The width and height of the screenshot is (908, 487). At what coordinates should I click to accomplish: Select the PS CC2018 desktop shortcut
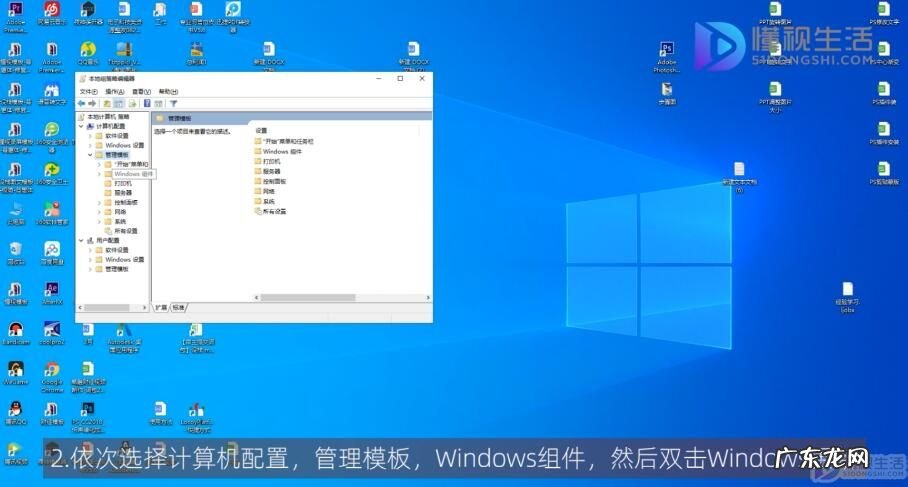[x=88, y=418]
